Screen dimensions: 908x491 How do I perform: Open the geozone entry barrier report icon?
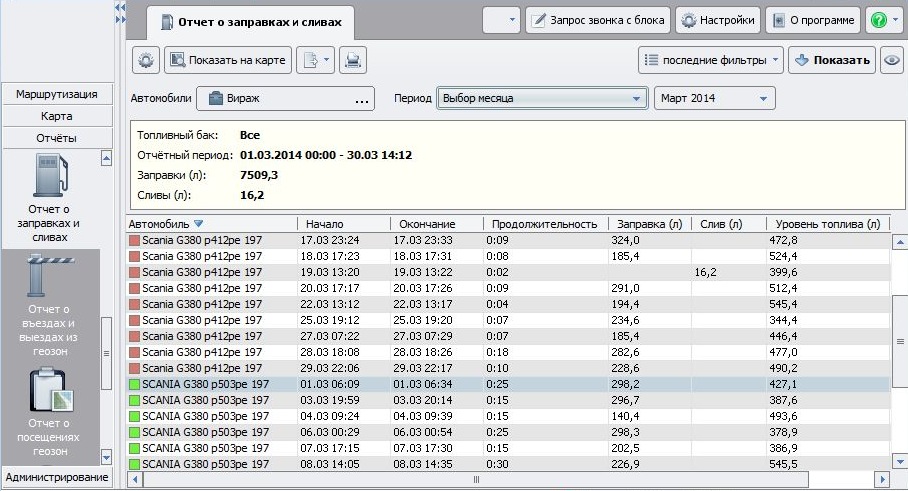pos(50,277)
